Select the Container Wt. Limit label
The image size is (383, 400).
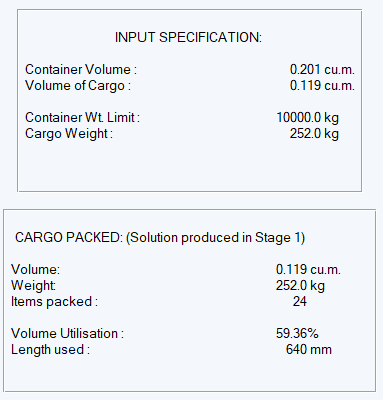82,118
